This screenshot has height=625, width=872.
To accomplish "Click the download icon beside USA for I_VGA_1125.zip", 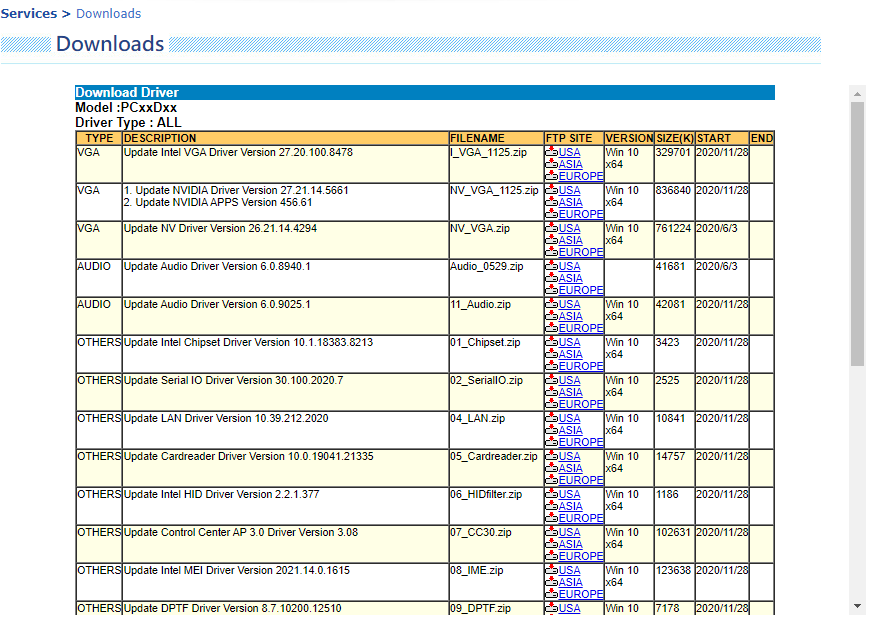I will 551,152.
